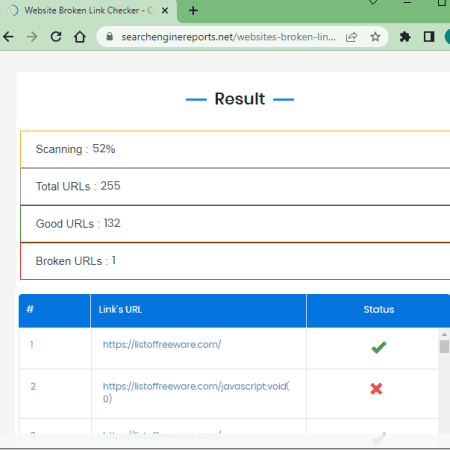450x450 pixels.
Task: Click the red cross status in row 2
Action: (x=376, y=389)
